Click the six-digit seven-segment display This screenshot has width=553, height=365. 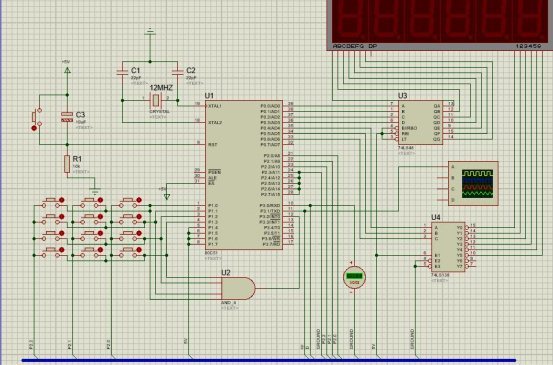pyautogui.click(x=439, y=25)
